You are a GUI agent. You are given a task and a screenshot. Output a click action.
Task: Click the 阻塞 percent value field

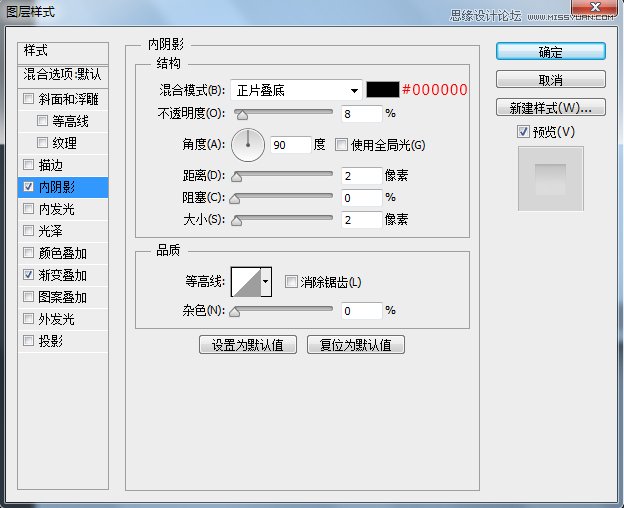[x=361, y=198]
